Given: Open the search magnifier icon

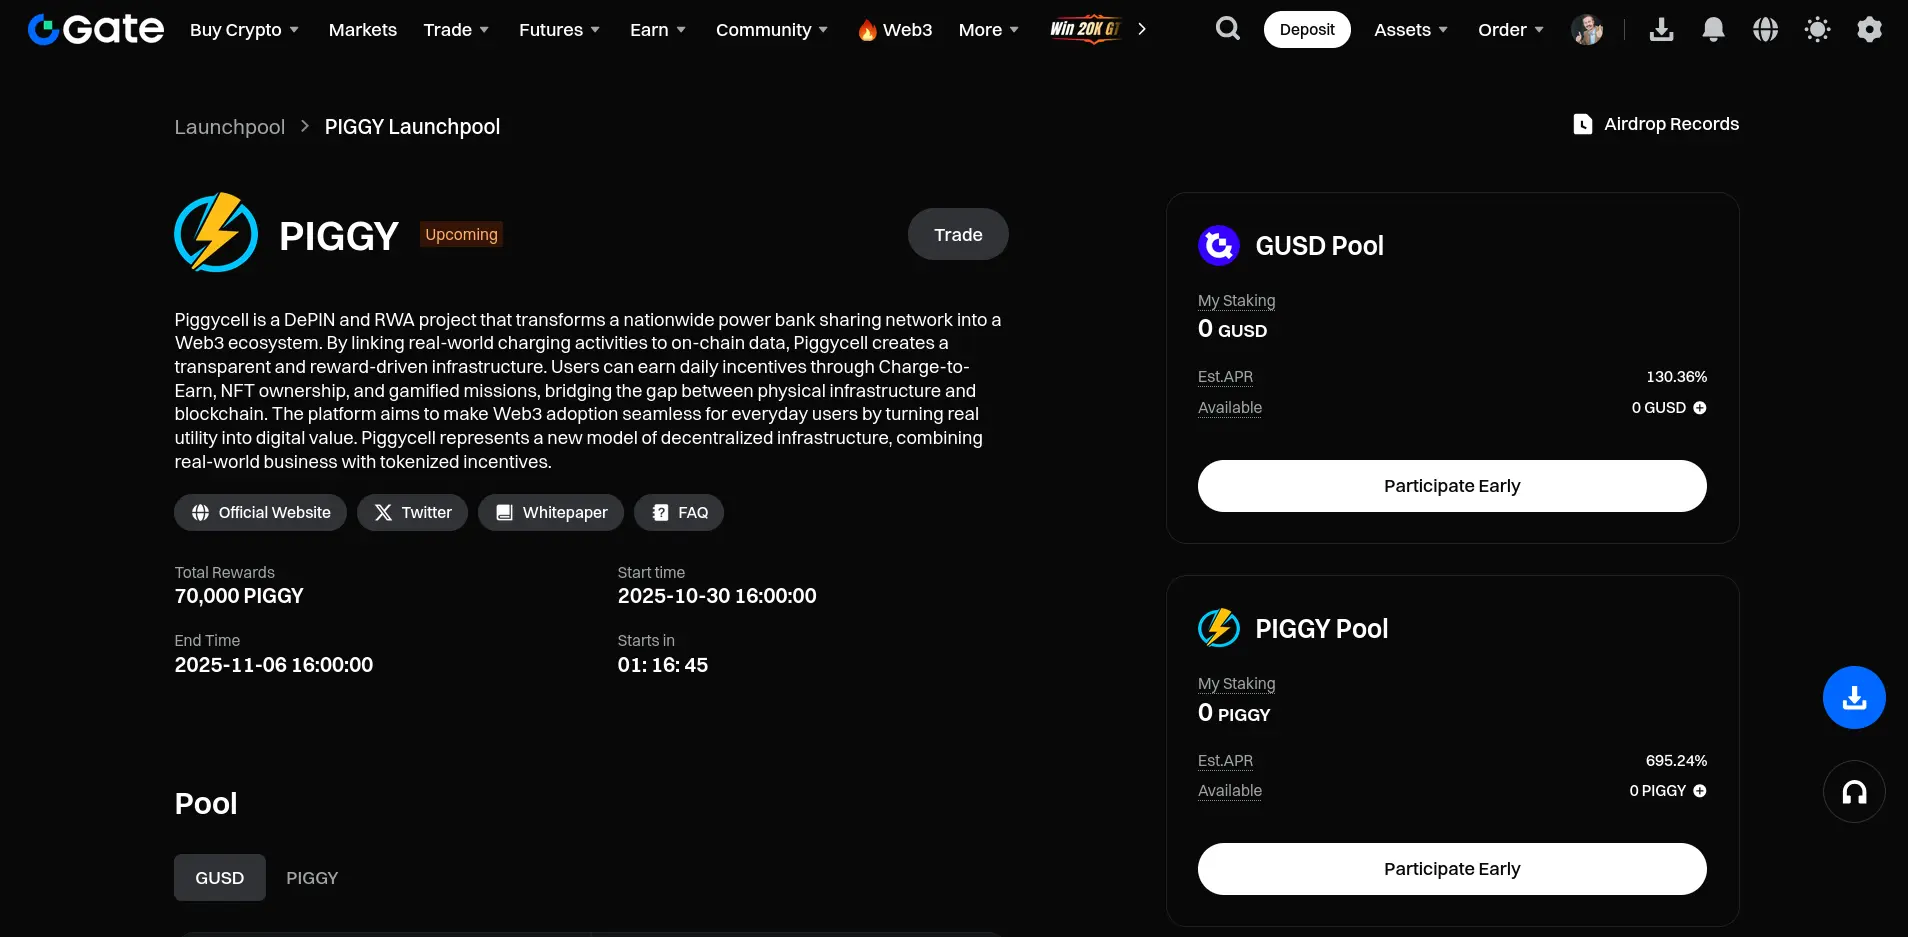Looking at the screenshot, I should tap(1228, 29).
